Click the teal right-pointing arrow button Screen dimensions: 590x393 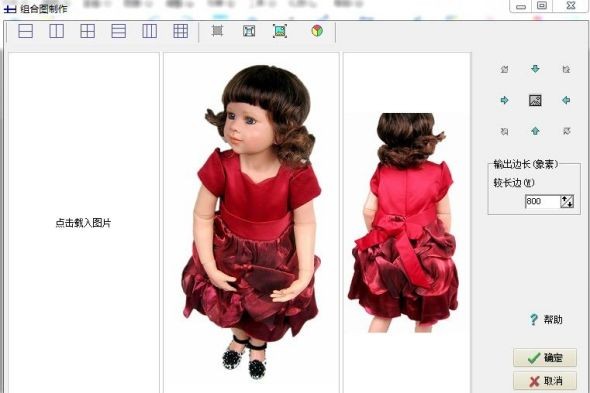point(504,100)
